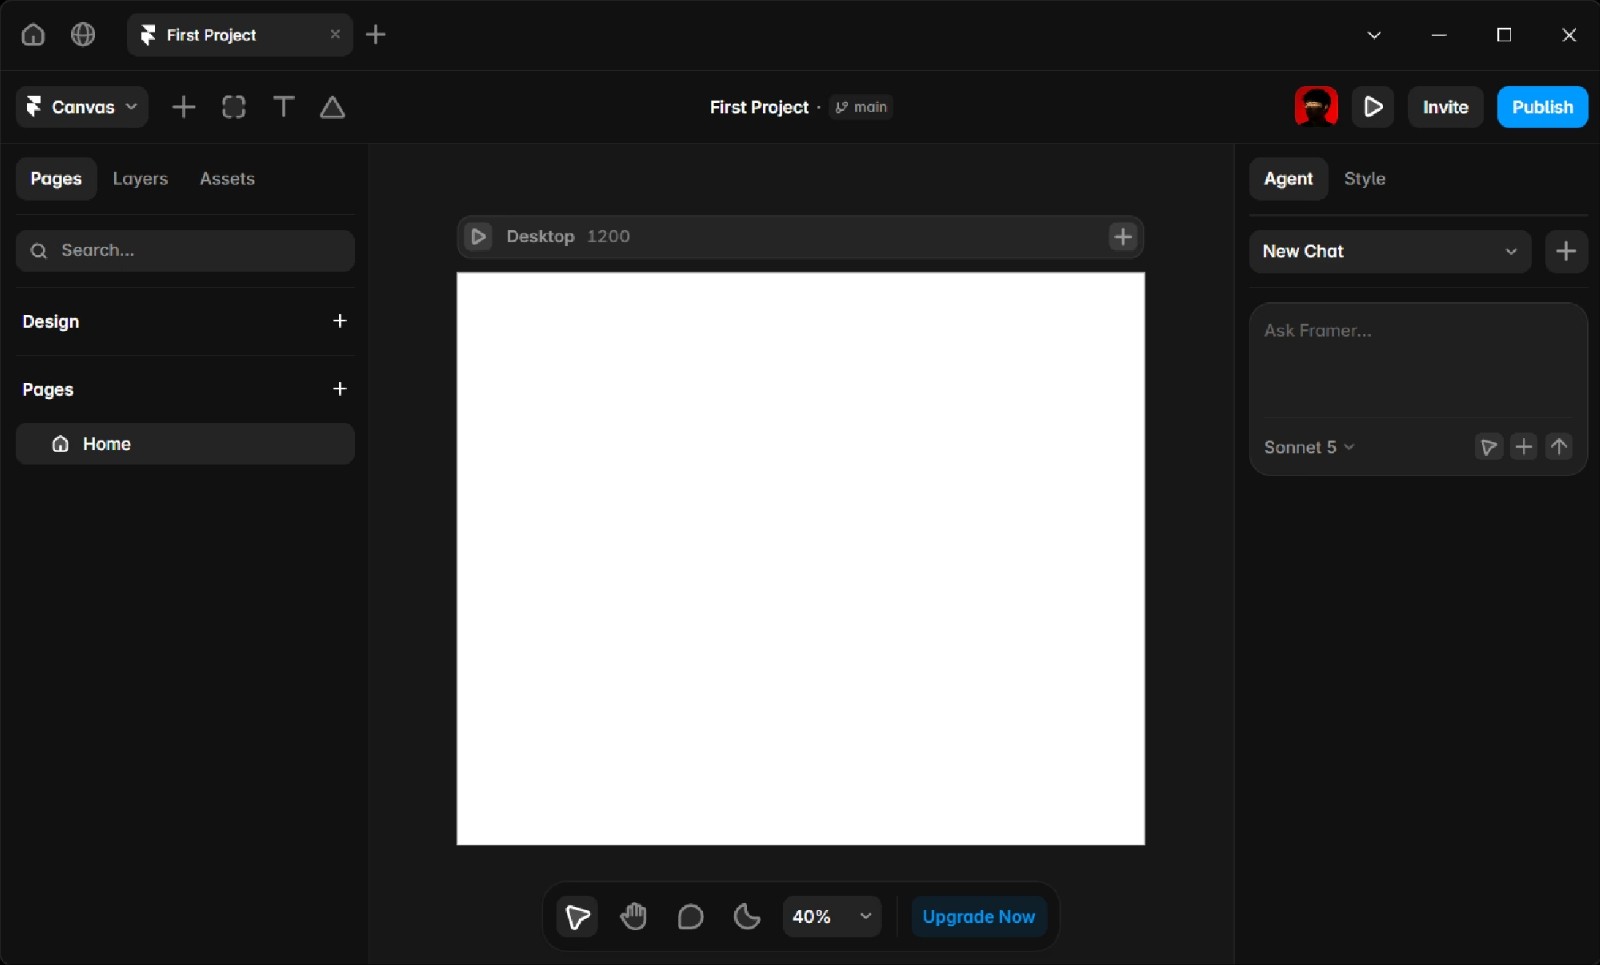Switch to the Pages tab
Screen dimensions: 1600x965
coord(56,179)
